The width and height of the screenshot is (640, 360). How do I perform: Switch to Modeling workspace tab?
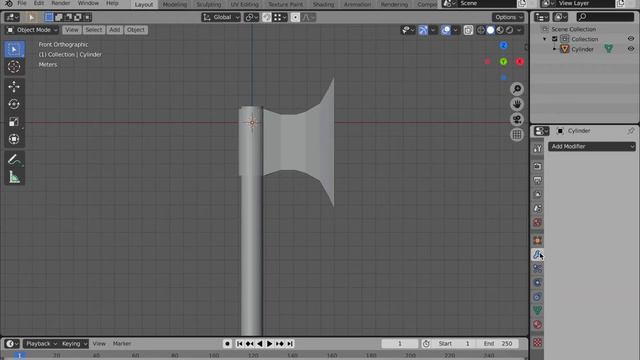(175, 4)
